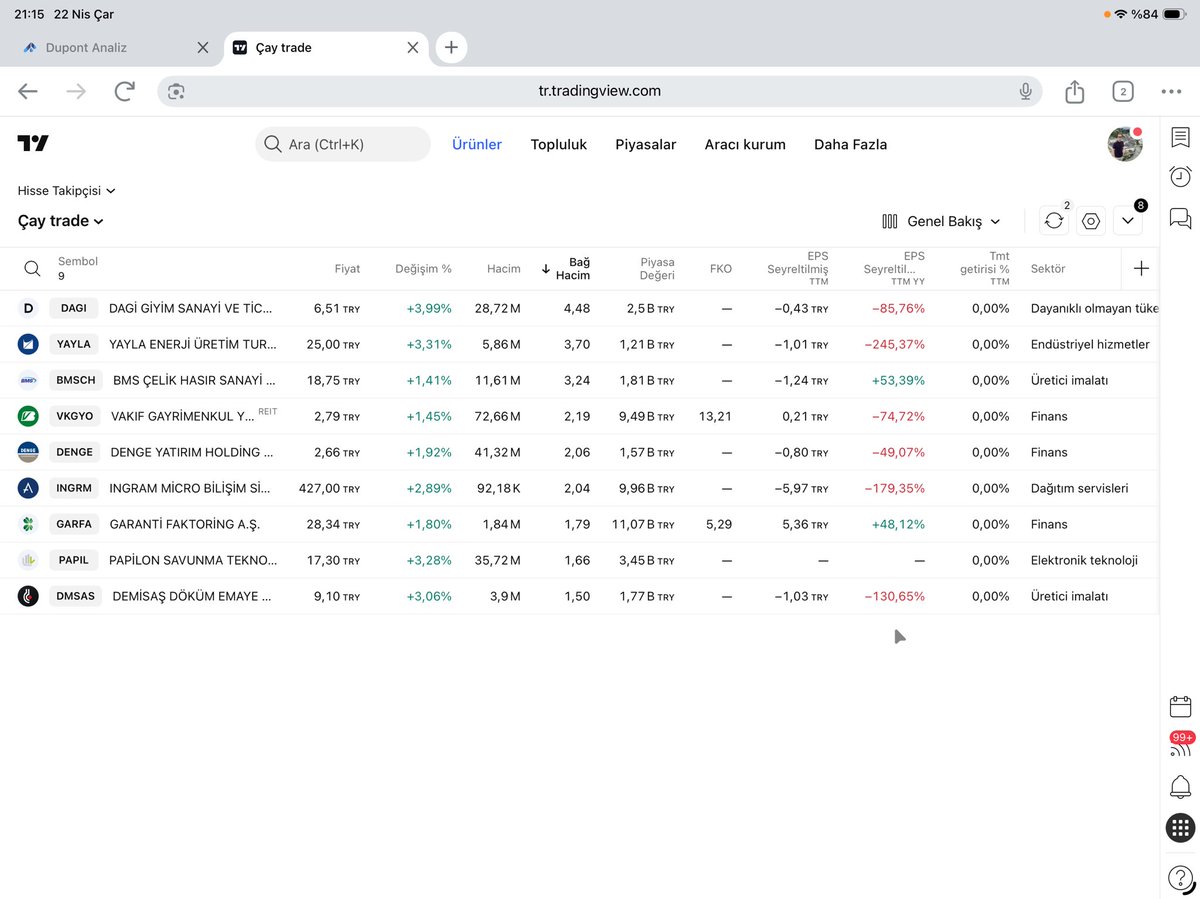Open the help question mark icon
The width and height of the screenshot is (1200, 899).
(x=1180, y=880)
